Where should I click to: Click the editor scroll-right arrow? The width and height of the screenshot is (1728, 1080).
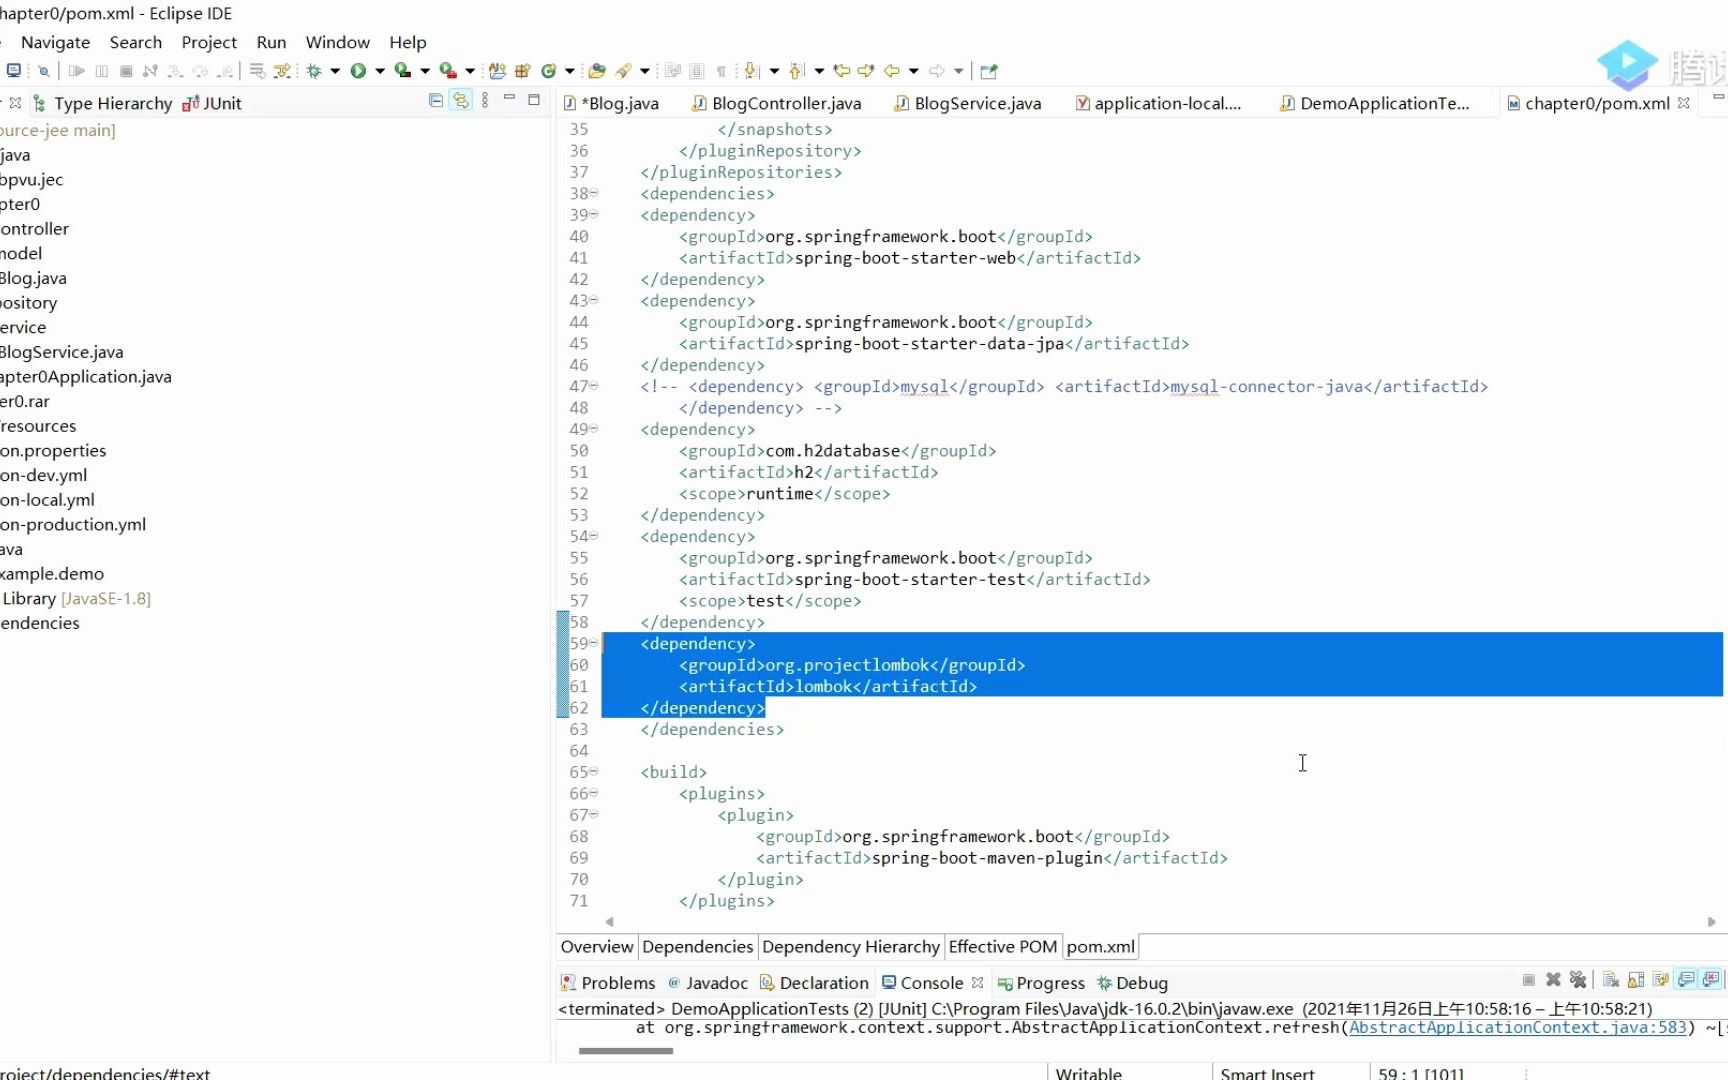(x=1711, y=922)
